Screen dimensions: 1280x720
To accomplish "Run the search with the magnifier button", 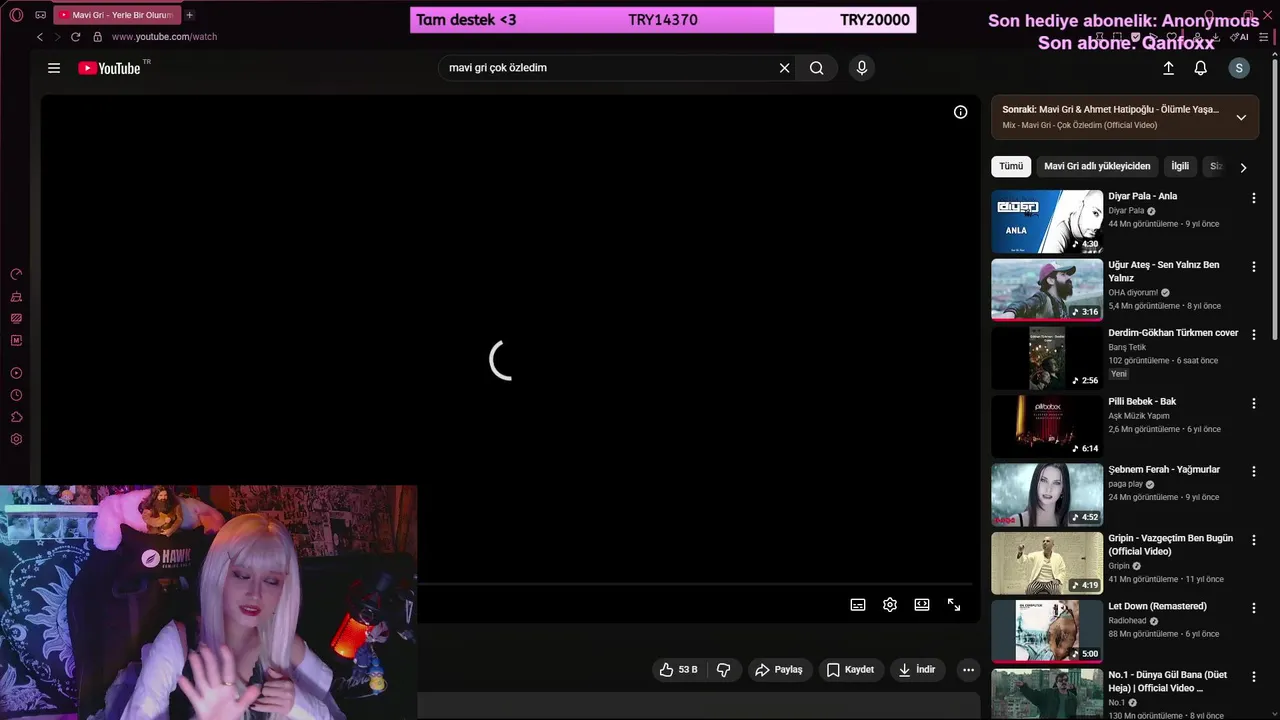I will (x=817, y=68).
